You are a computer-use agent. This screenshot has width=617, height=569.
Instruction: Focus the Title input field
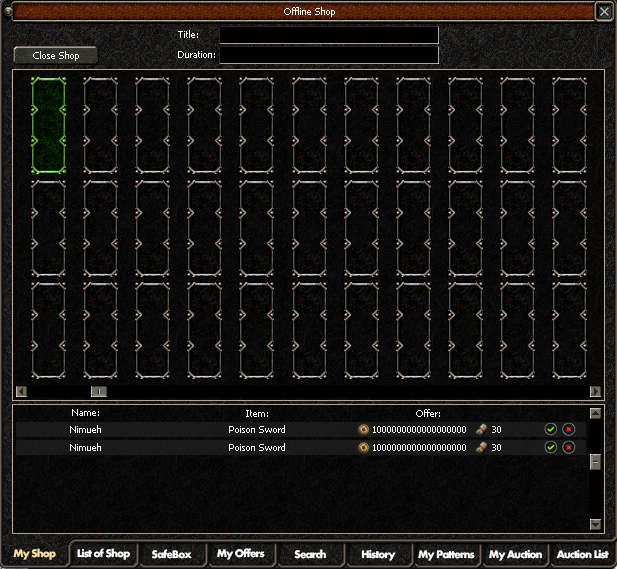(x=329, y=35)
